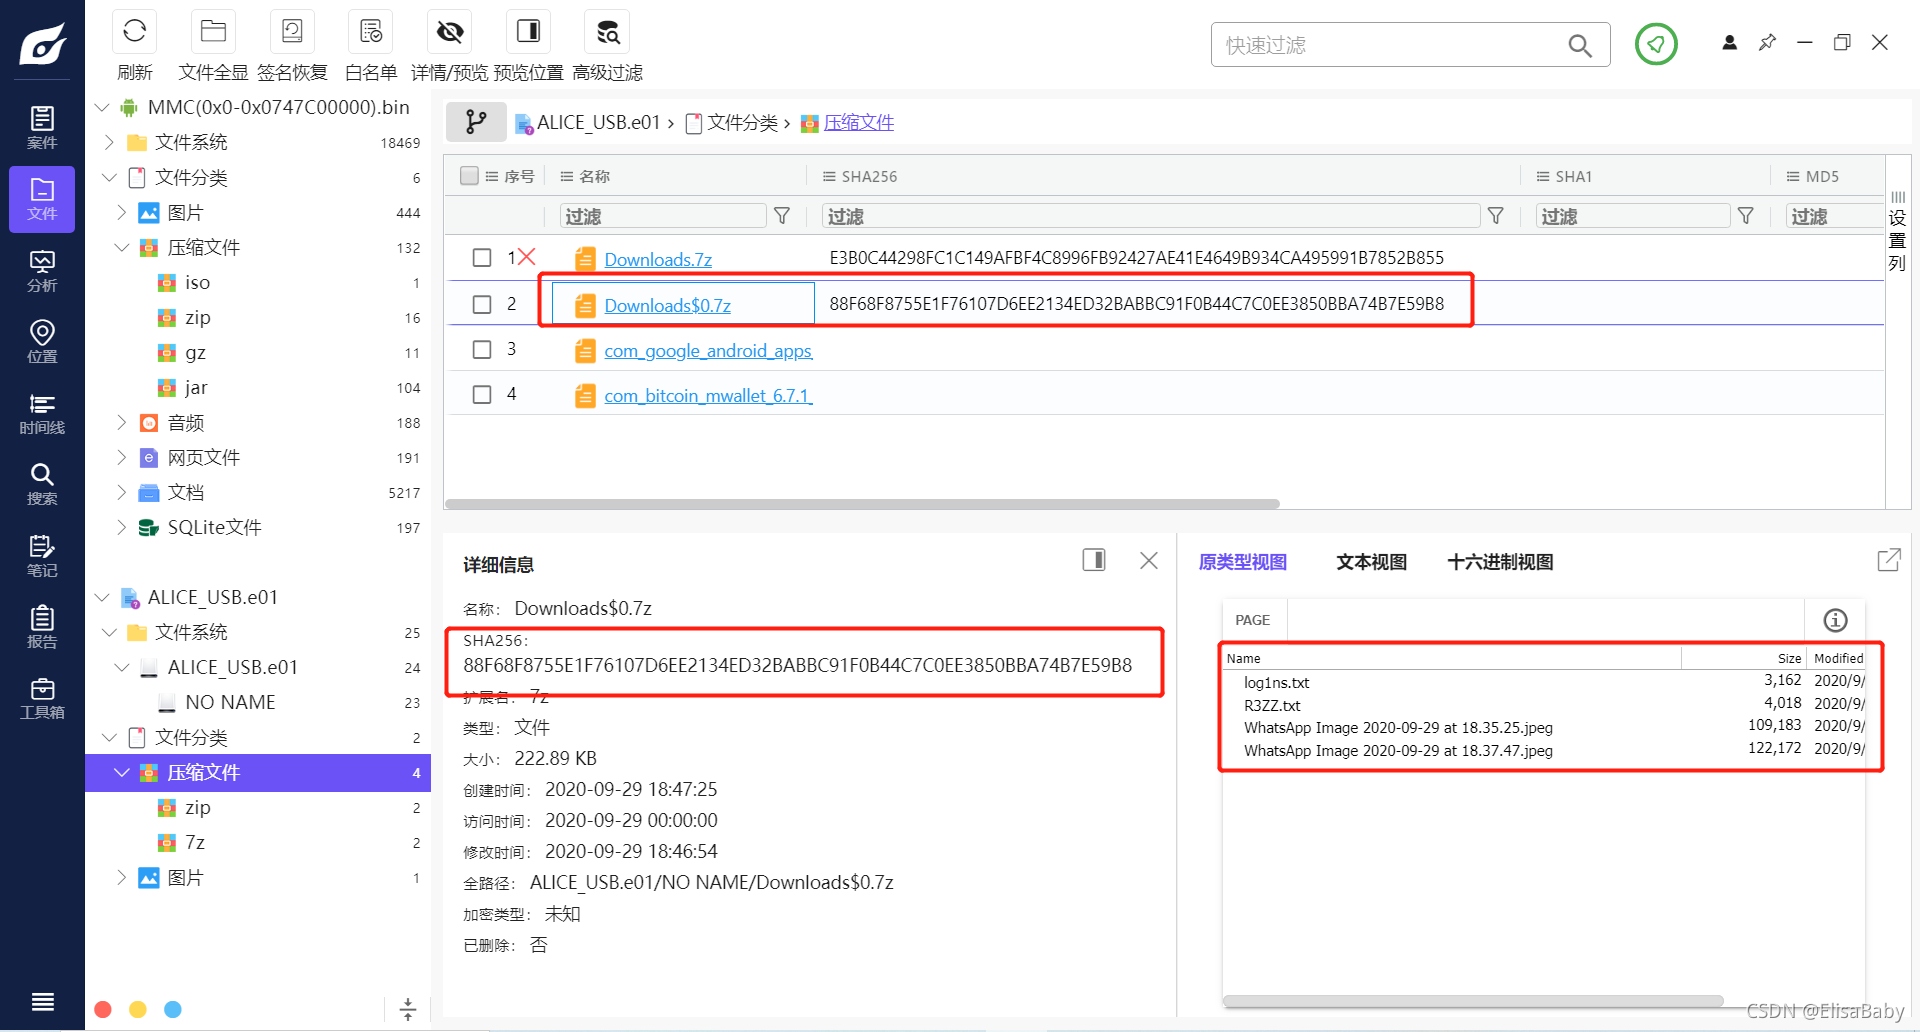Image resolution: width=1920 pixels, height=1032 pixels.
Task: Click the blue dot at bottom left
Action: [x=173, y=1009]
